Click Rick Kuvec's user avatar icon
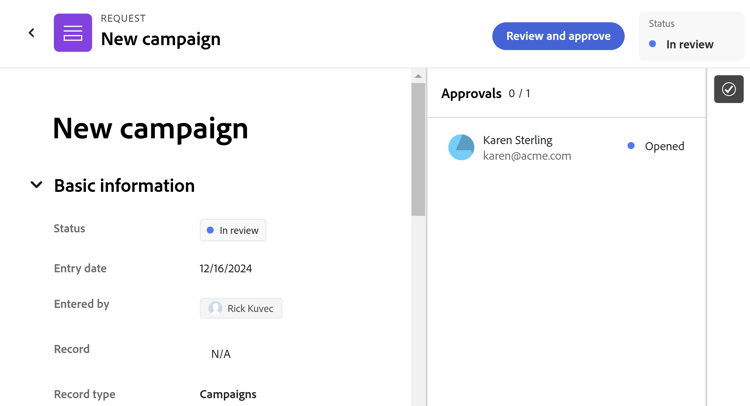The image size is (750, 406). [215, 308]
